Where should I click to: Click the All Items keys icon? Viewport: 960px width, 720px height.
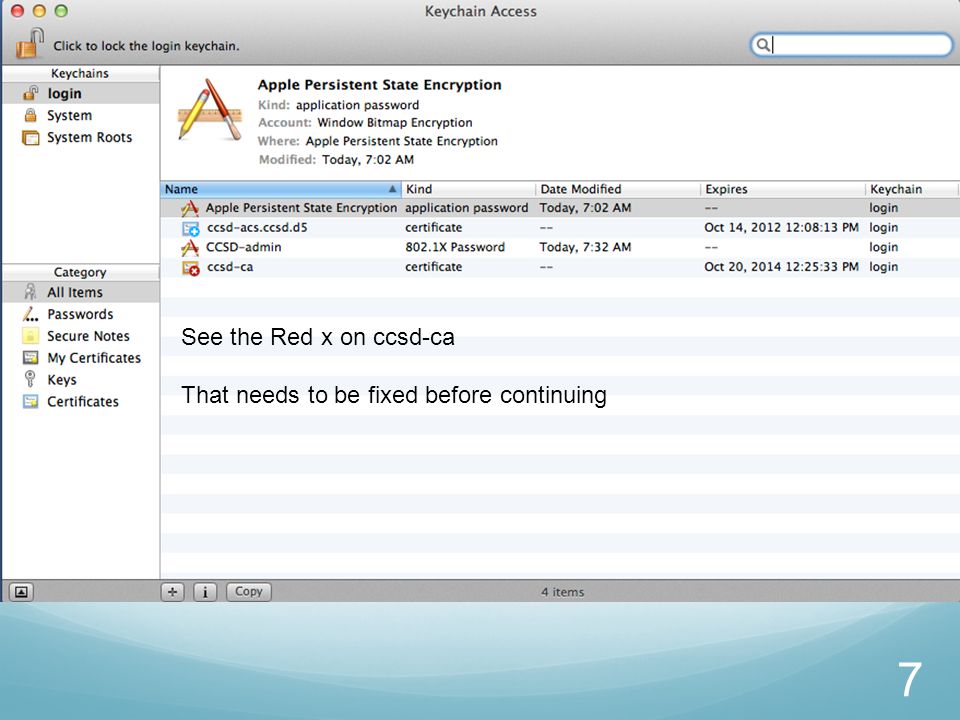(x=30, y=292)
